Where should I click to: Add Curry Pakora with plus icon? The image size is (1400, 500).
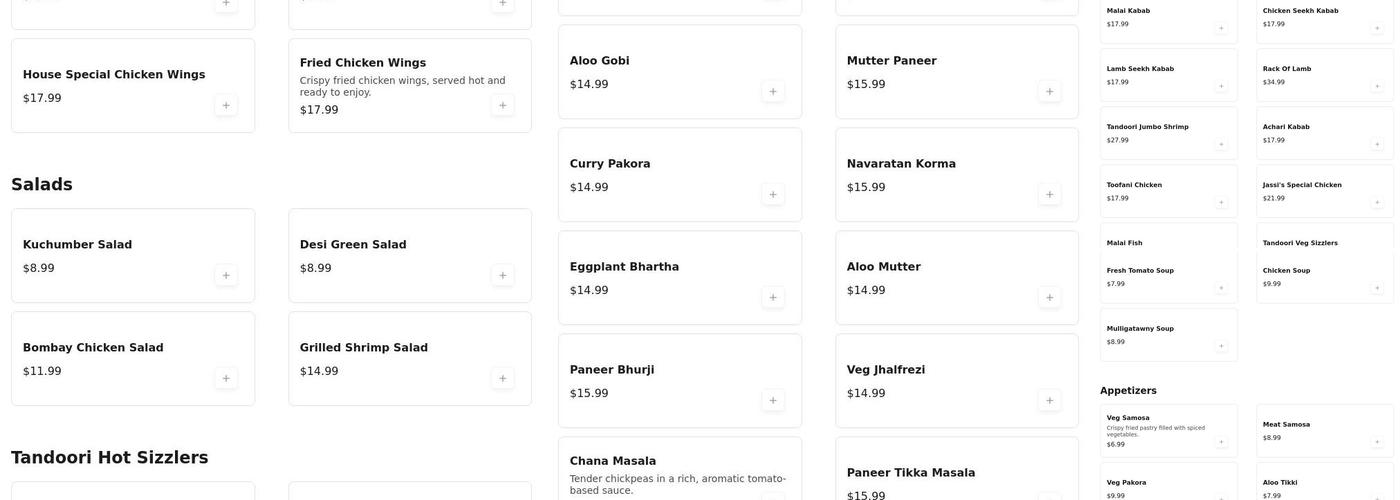pyautogui.click(x=772, y=194)
